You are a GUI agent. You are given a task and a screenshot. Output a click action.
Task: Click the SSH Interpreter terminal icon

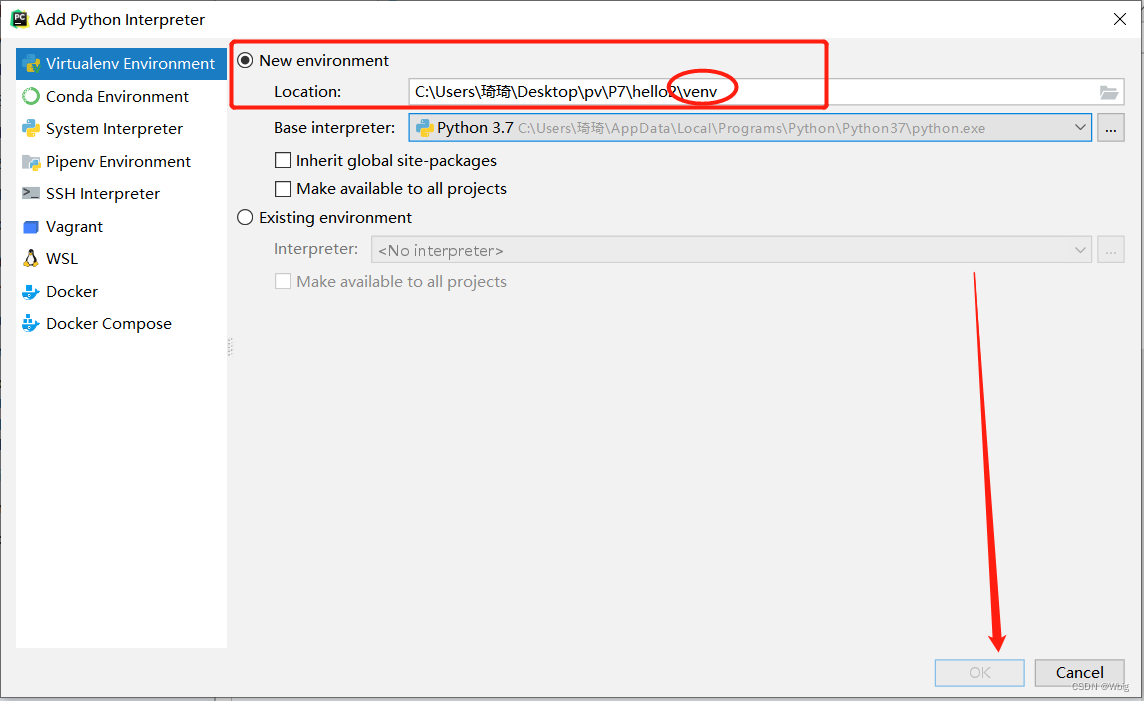point(31,194)
